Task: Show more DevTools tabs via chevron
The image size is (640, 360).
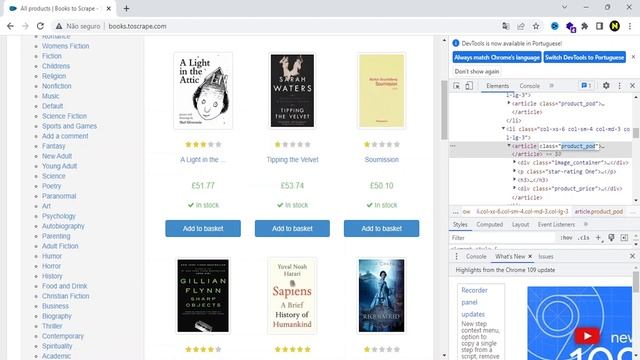Action: pos(551,86)
